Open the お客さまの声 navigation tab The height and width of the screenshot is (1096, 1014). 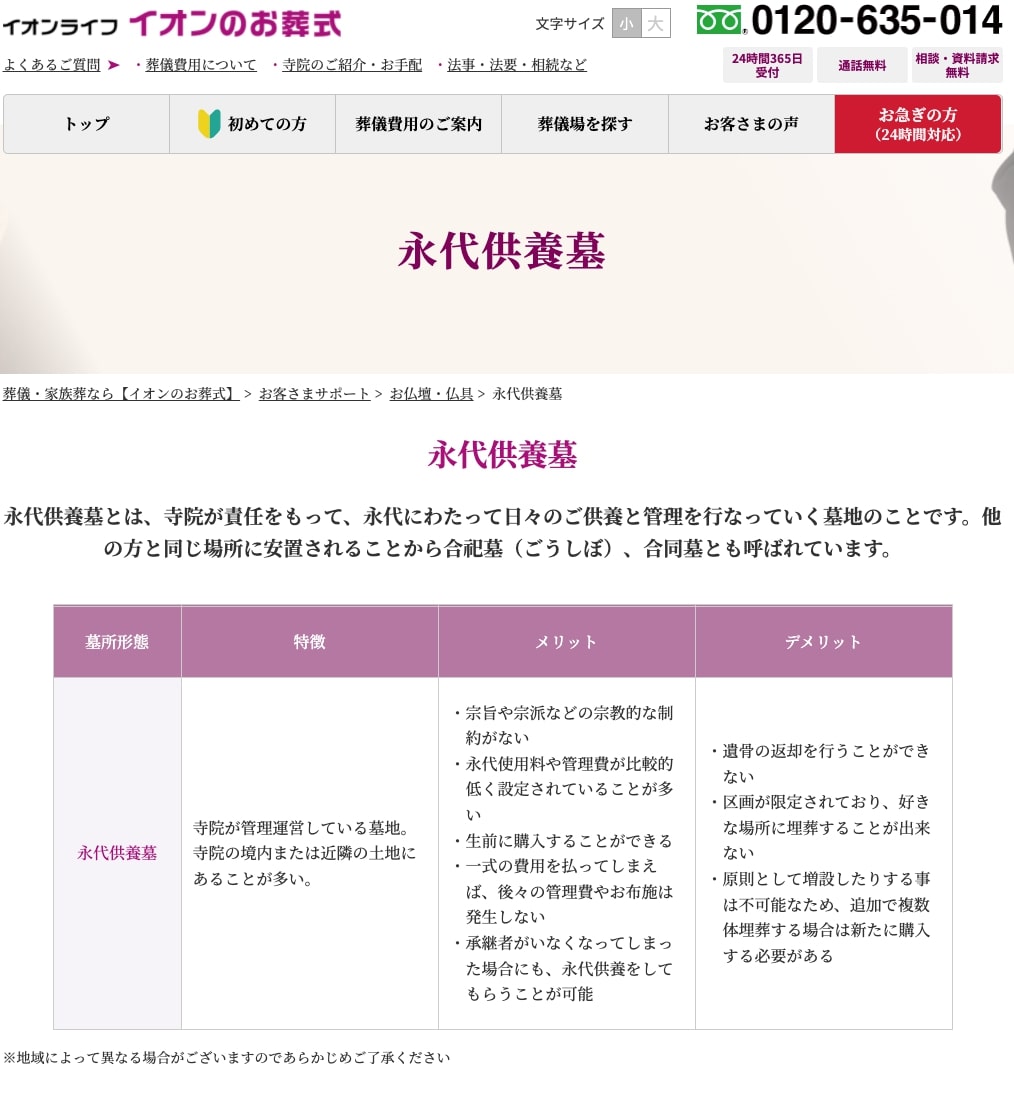pos(751,124)
